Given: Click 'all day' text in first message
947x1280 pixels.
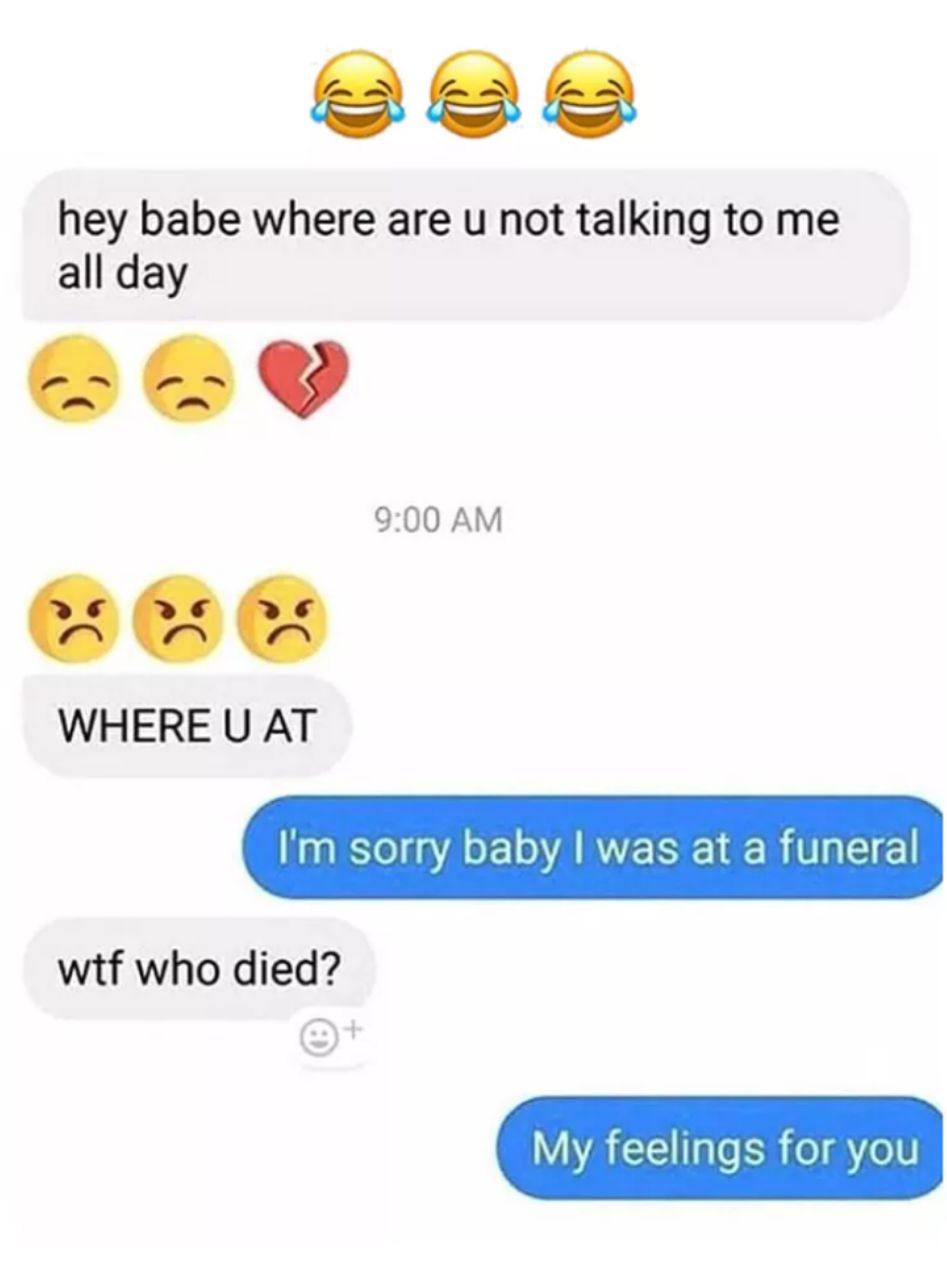Looking at the screenshot, I should (x=122, y=274).
